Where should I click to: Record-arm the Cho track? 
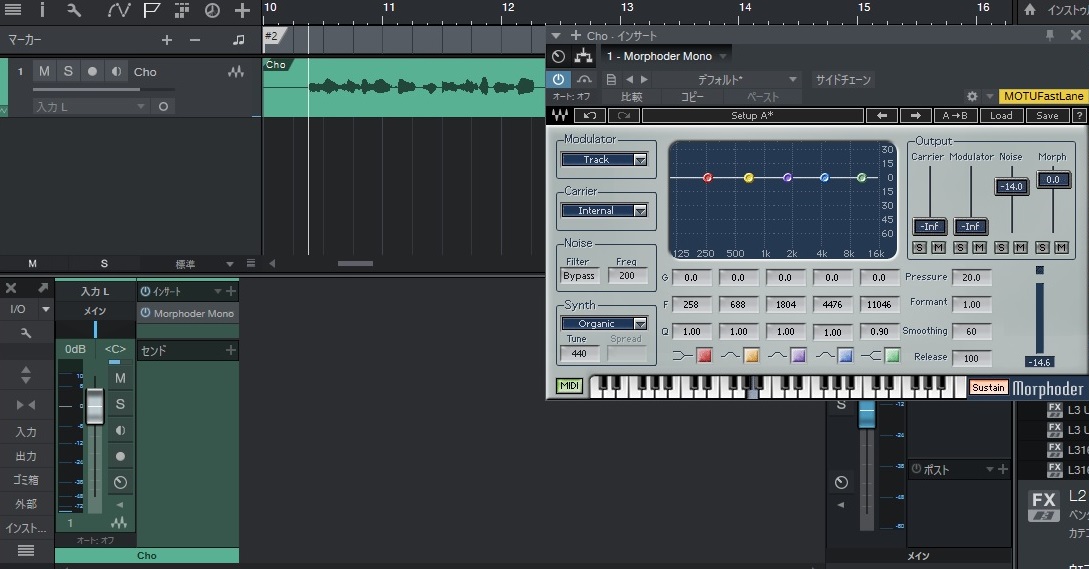pos(92,72)
